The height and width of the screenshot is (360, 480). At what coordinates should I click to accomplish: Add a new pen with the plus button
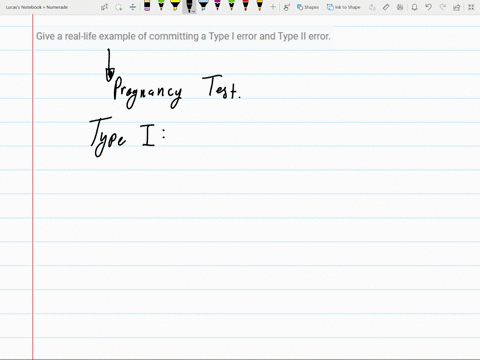(x=273, y=7)
